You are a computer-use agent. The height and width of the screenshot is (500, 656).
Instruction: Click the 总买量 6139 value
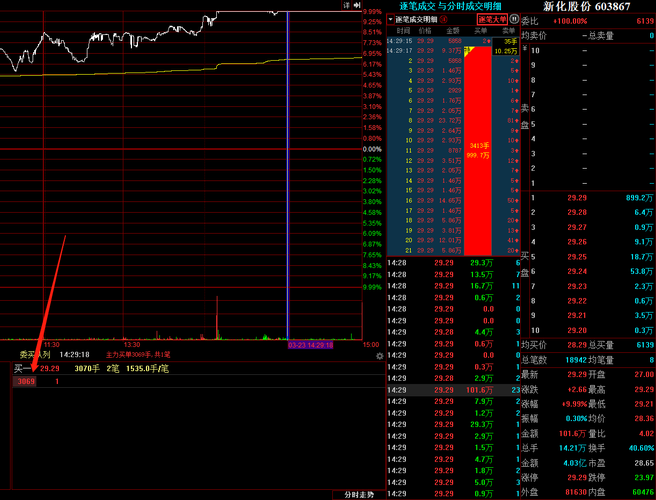tap(645, 345)
